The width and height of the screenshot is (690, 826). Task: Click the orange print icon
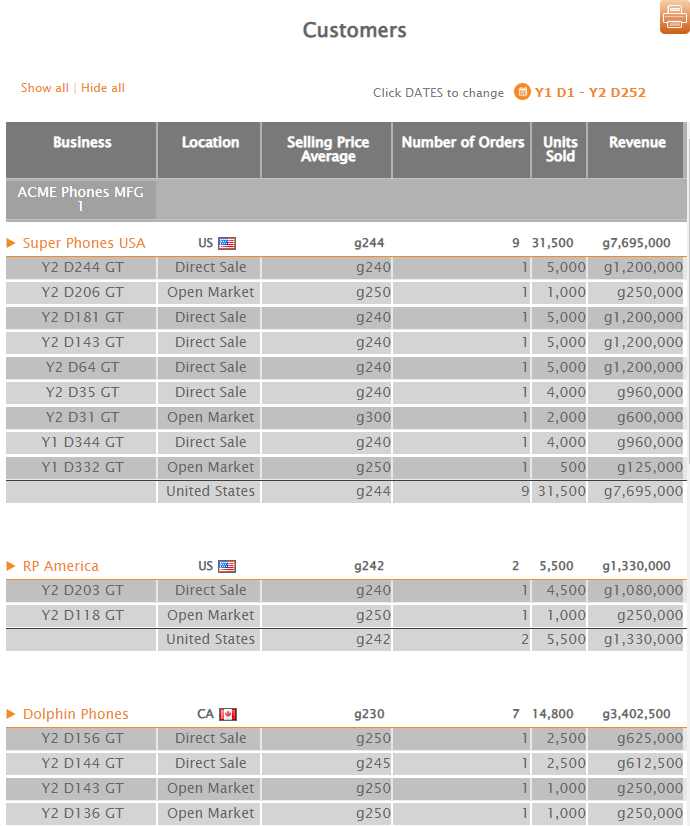(675, 17)
